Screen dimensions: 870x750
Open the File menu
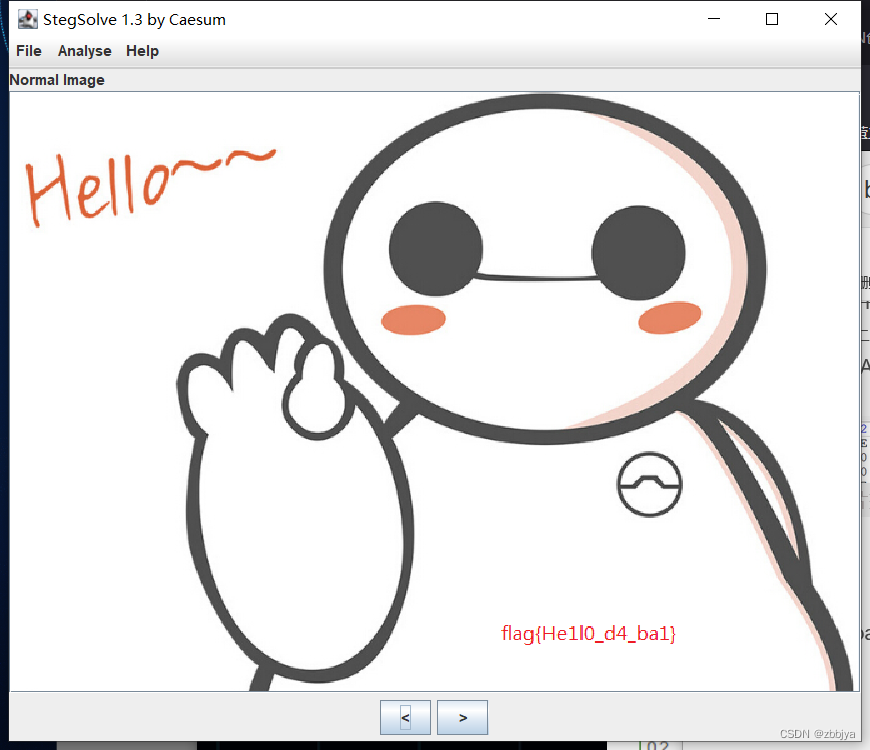pos(28,51)
